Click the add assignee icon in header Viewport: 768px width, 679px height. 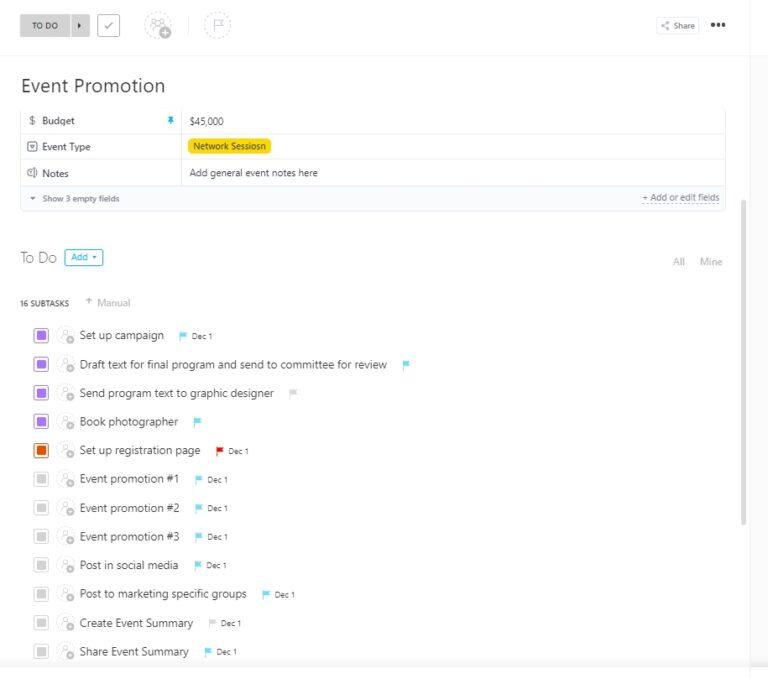(158, 26)
